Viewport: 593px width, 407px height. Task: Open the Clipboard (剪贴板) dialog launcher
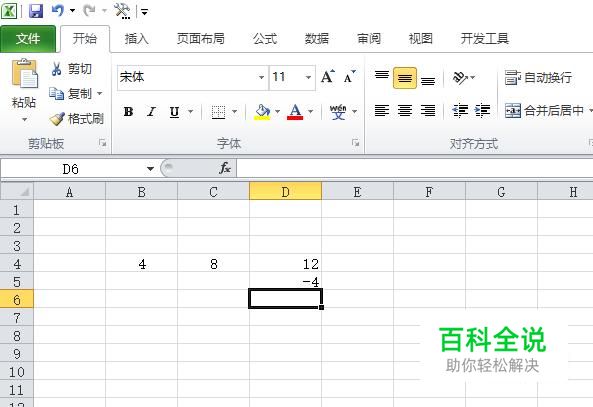(102, 143)
